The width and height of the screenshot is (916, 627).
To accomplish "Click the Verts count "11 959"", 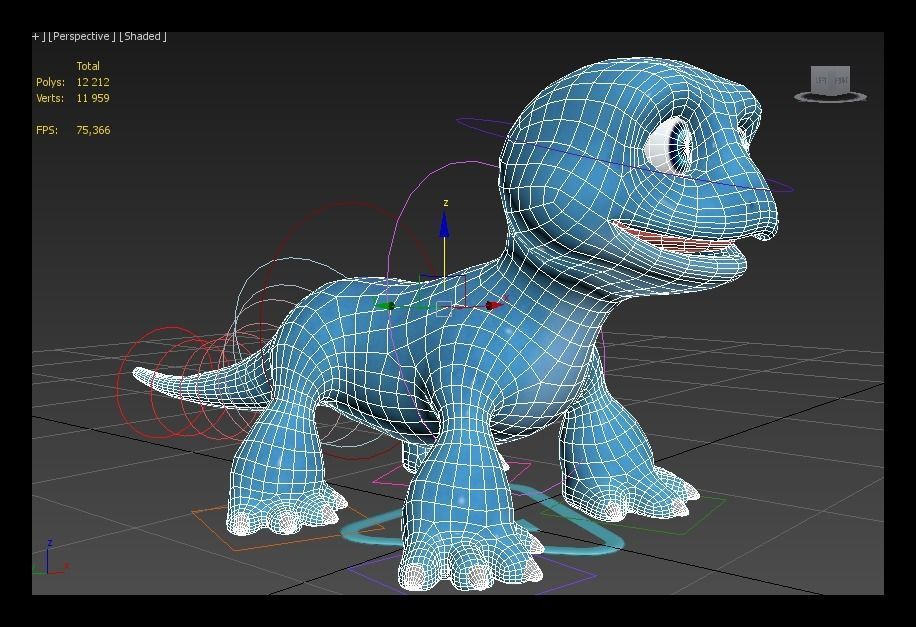I will tap(93, 98).
